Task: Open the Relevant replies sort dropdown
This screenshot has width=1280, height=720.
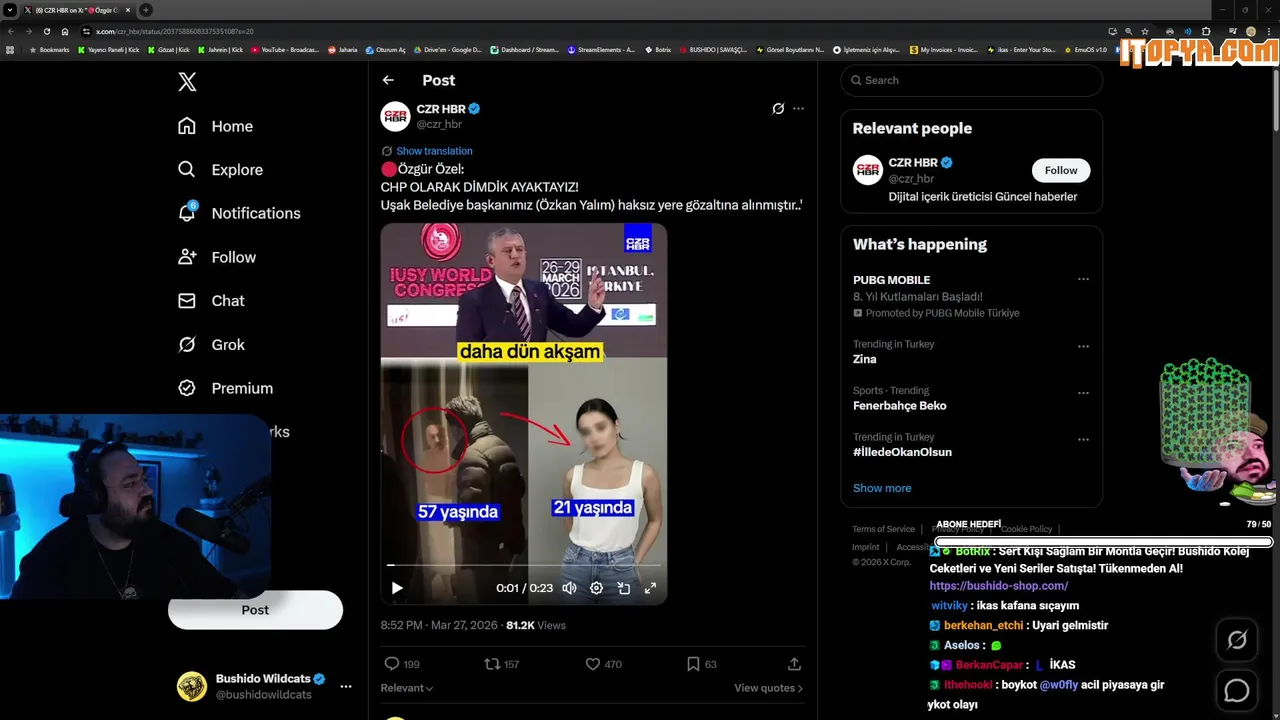Action: pos(407,688)
